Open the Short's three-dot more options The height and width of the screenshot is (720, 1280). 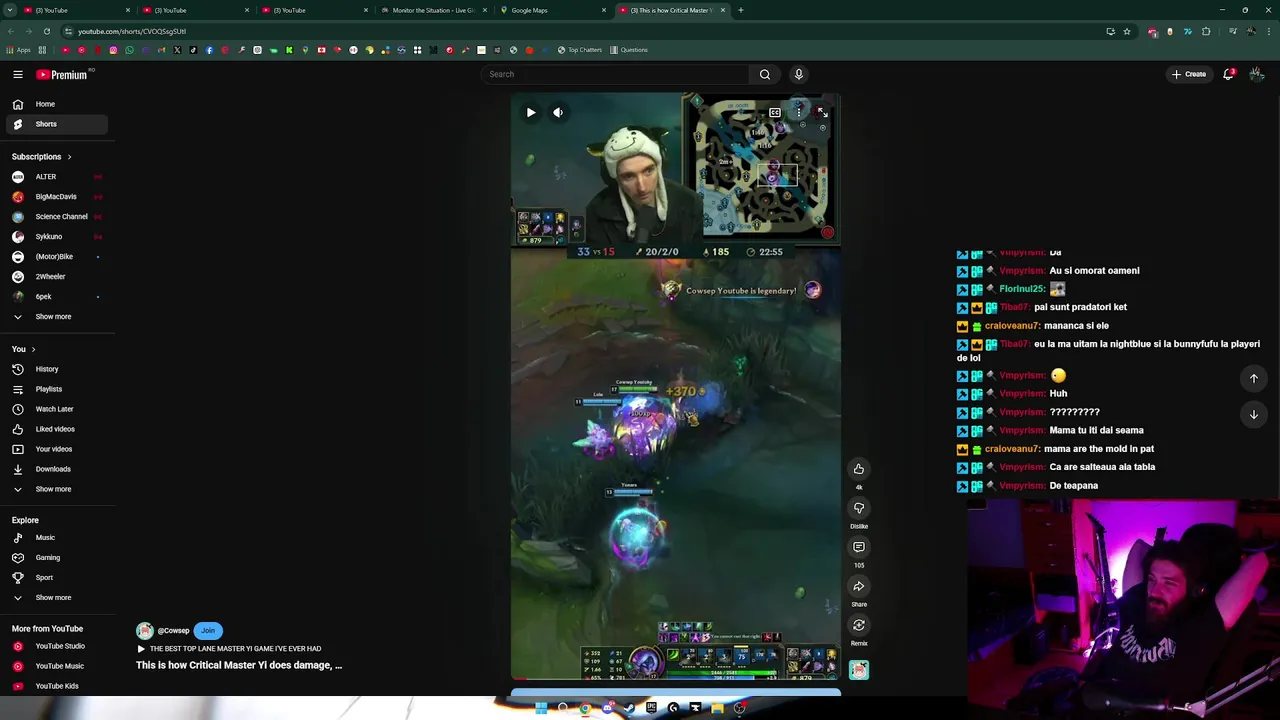798,112
